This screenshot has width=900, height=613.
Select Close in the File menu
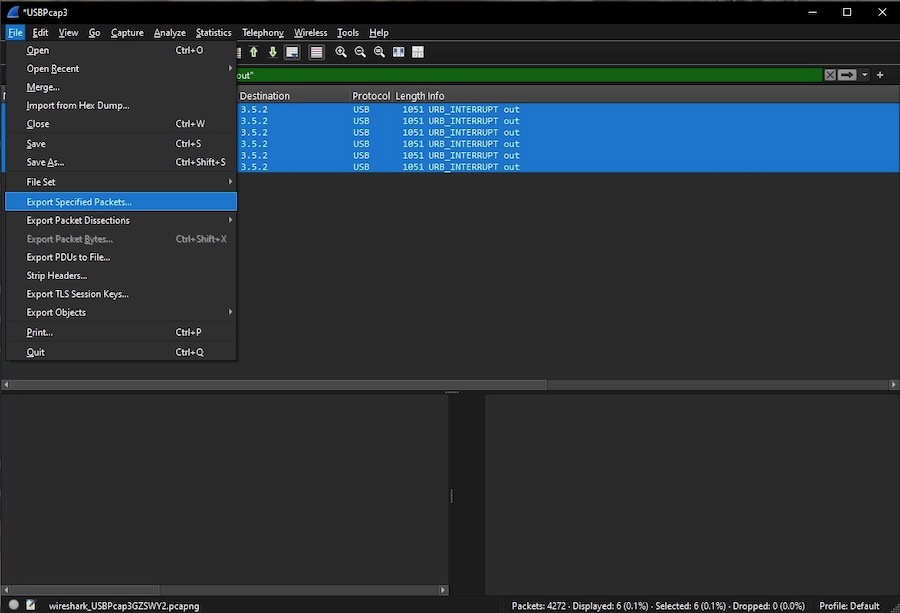click(121, 123)
